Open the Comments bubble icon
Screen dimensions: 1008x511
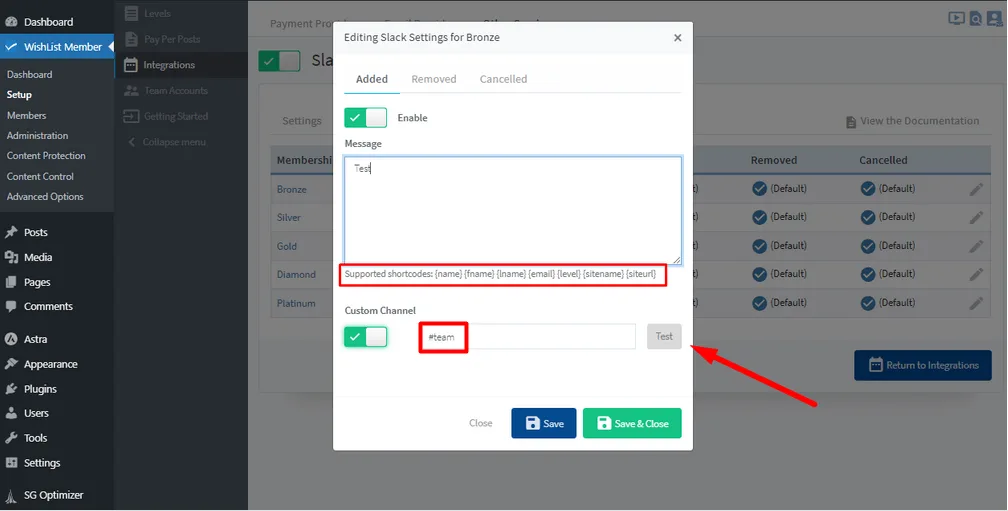(11, 307)
